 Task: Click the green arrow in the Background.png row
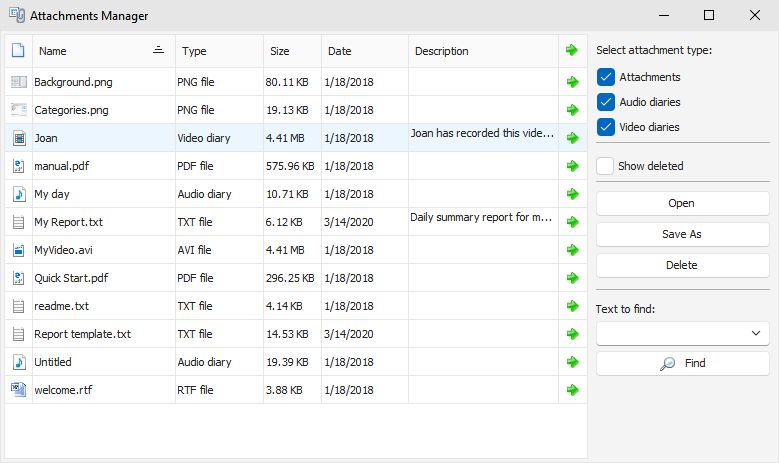tap(572, 82)
